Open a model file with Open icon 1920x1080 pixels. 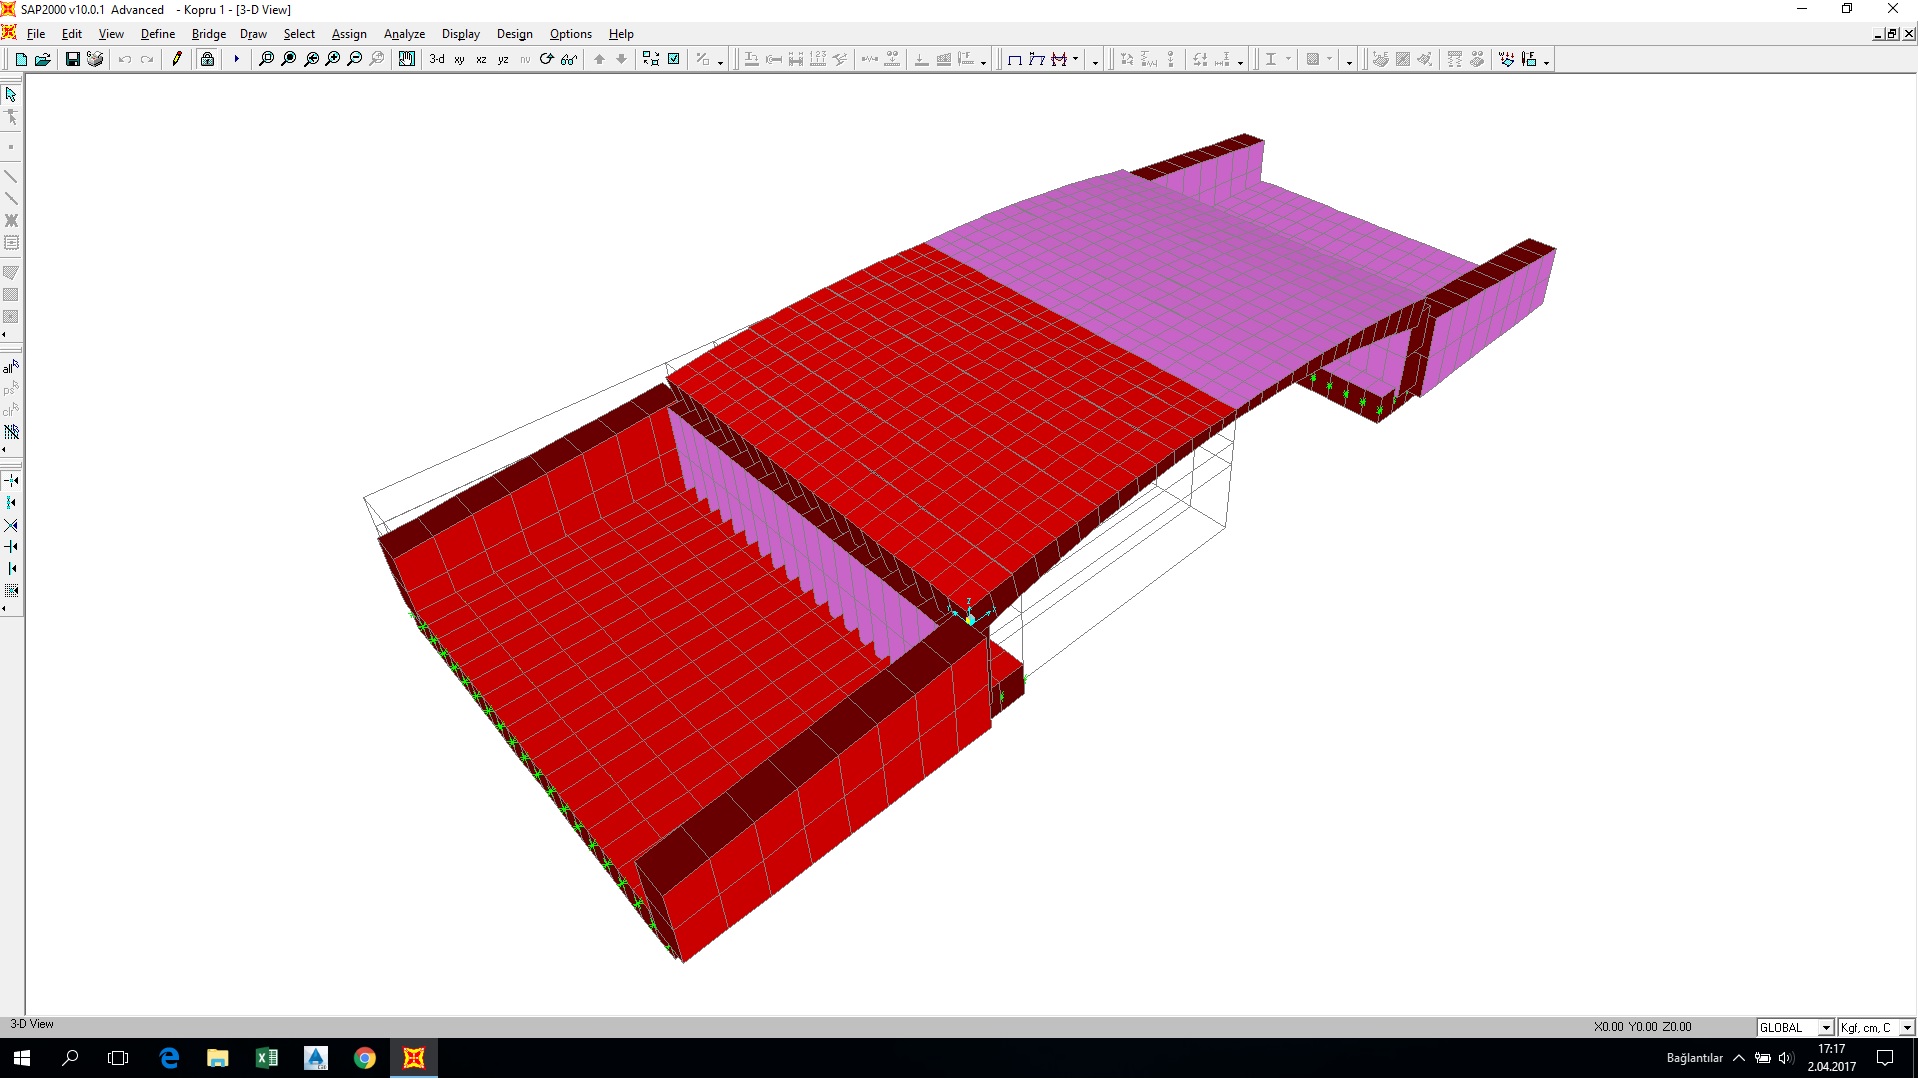(43, 60)
